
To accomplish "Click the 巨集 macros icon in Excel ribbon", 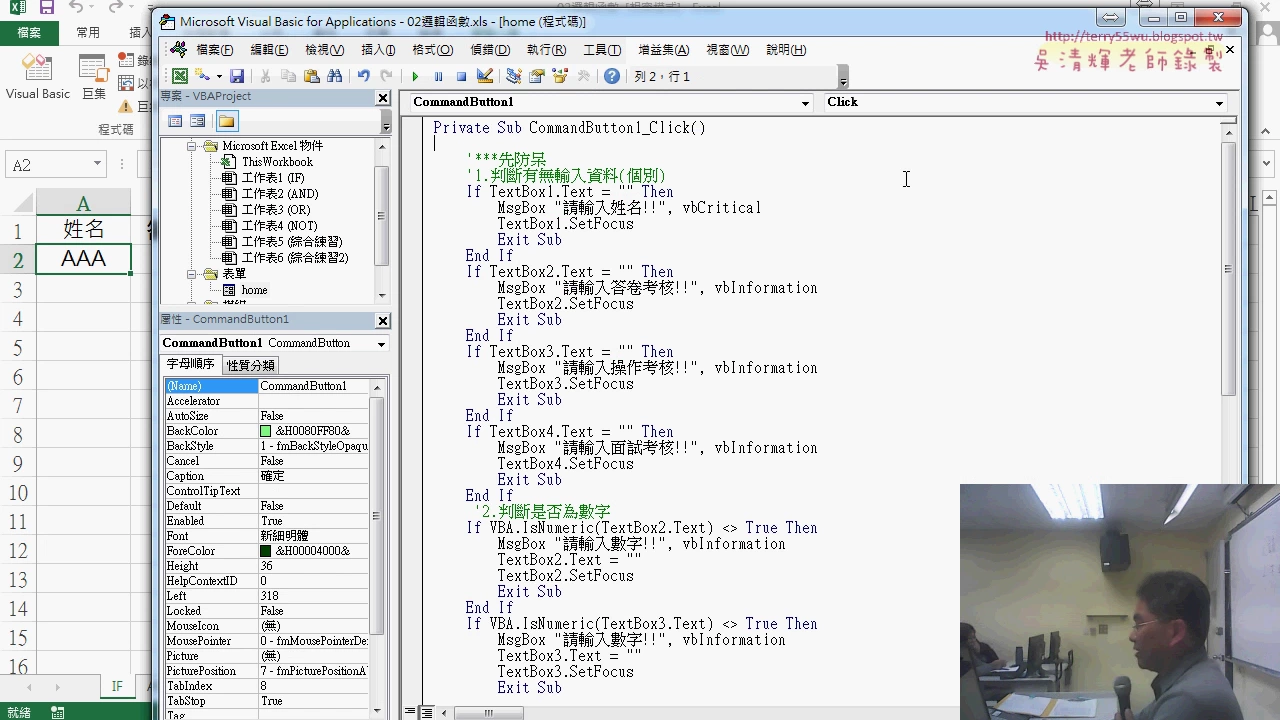I will (94, 75).
